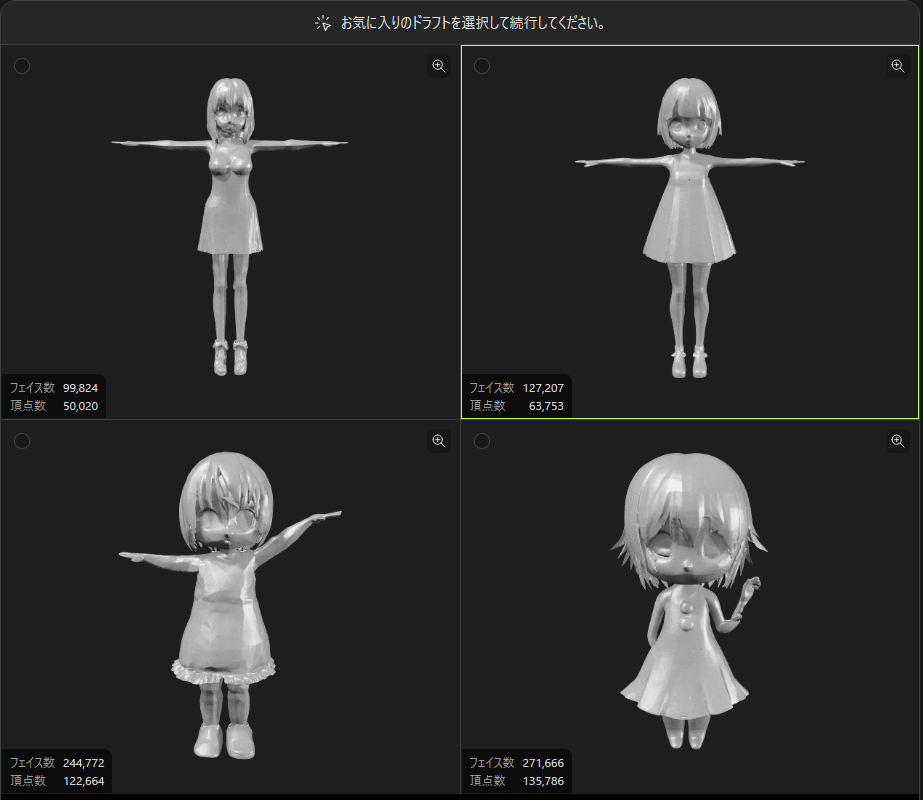Click the face count 99,824 value

coord(80,388)
